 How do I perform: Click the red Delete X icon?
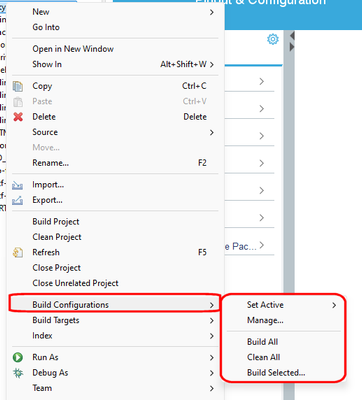[x=18, y=117]
